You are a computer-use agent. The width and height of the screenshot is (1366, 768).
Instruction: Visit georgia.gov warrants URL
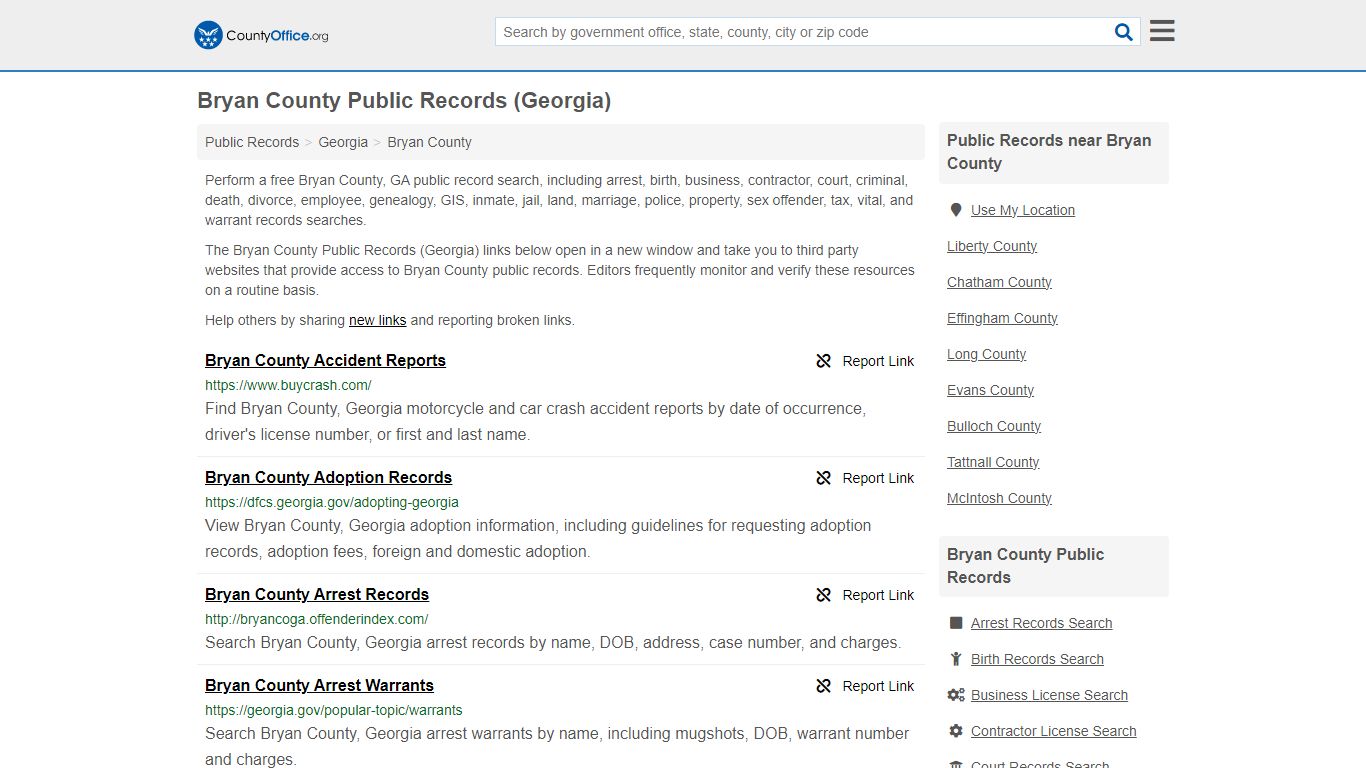click(x=334, y=710)
